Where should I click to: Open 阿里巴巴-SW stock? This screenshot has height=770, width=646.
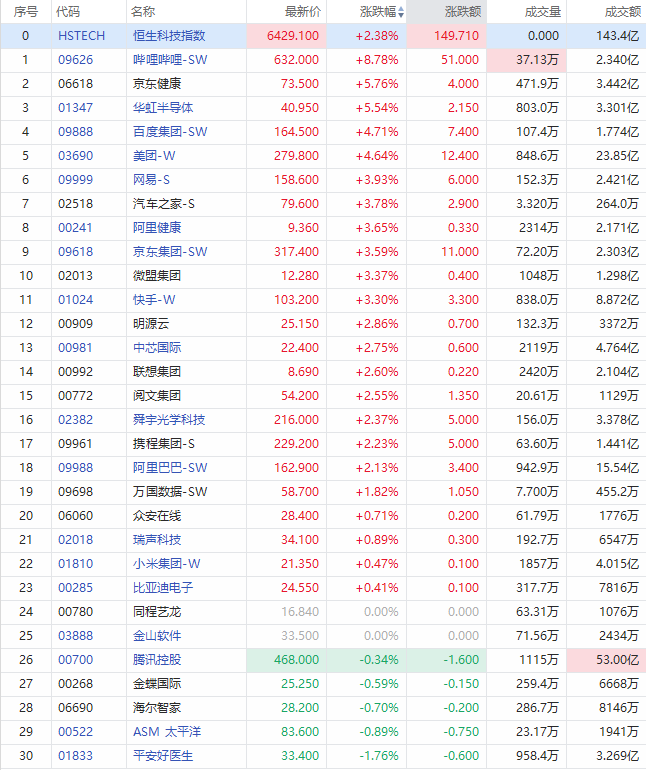point(170,468)
